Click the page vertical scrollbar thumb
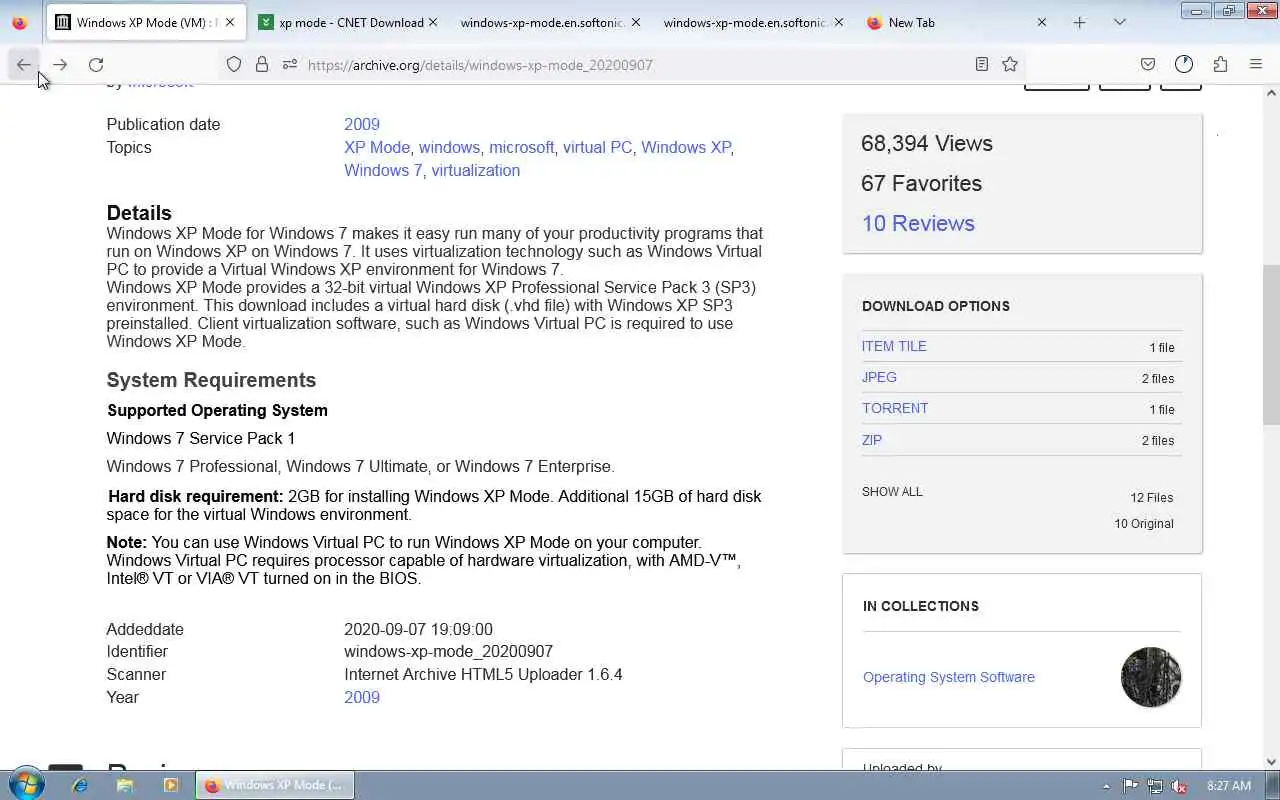The image size is (1280, 800). [x=1271, y=345]
